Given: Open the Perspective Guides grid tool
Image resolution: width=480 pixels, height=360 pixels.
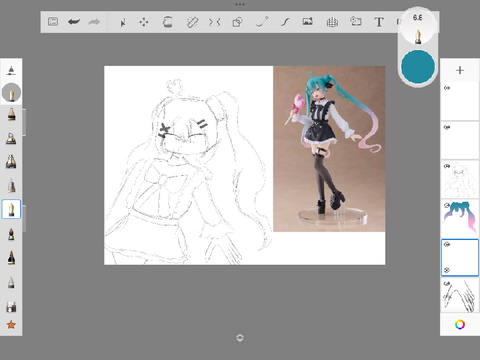Looking at the screenshot, I should click(332, 22).
